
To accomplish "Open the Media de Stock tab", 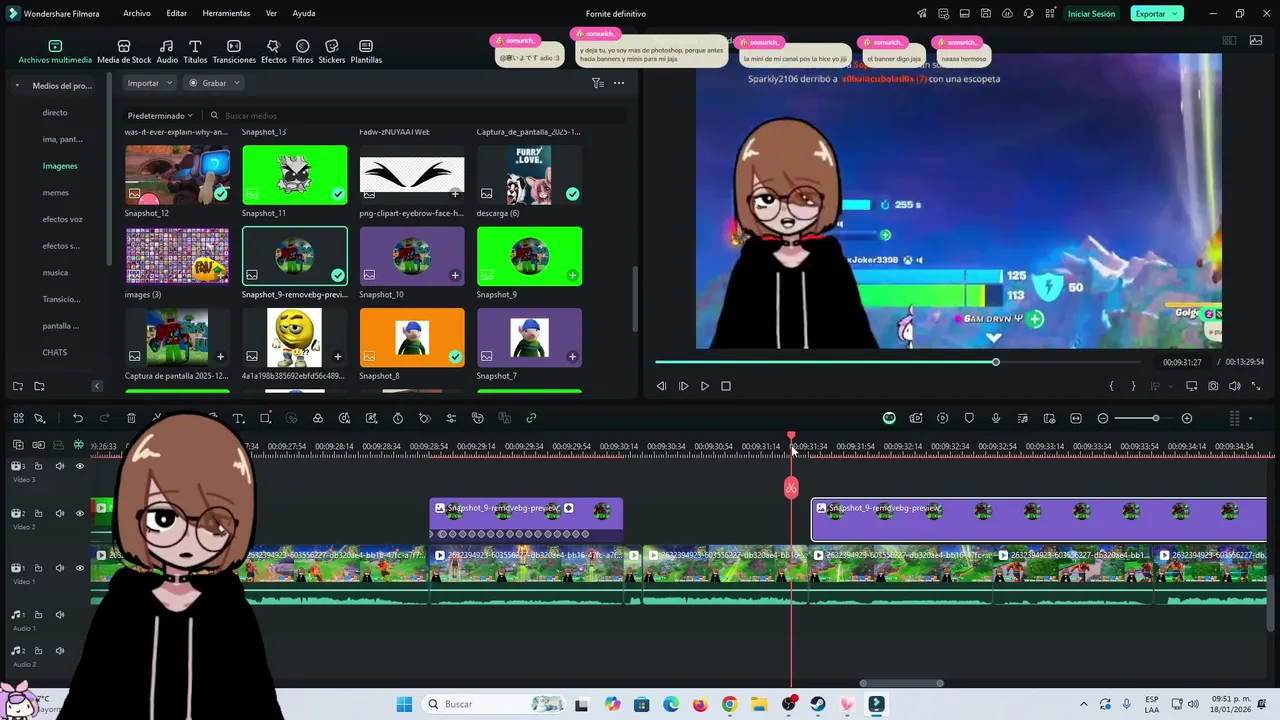I will [124, 52].
